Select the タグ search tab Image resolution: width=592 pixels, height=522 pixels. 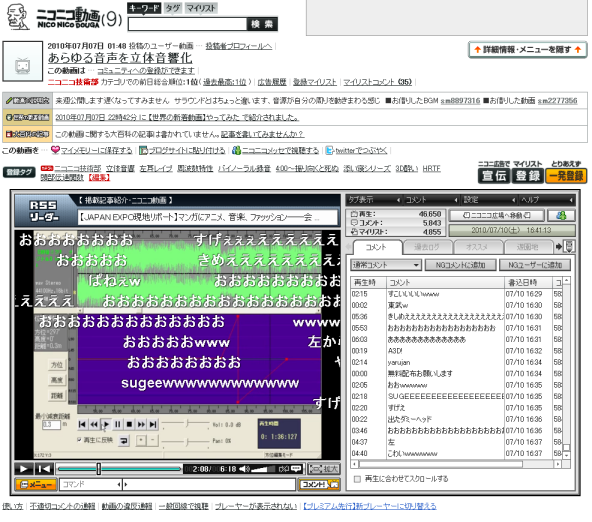point(173,8)
